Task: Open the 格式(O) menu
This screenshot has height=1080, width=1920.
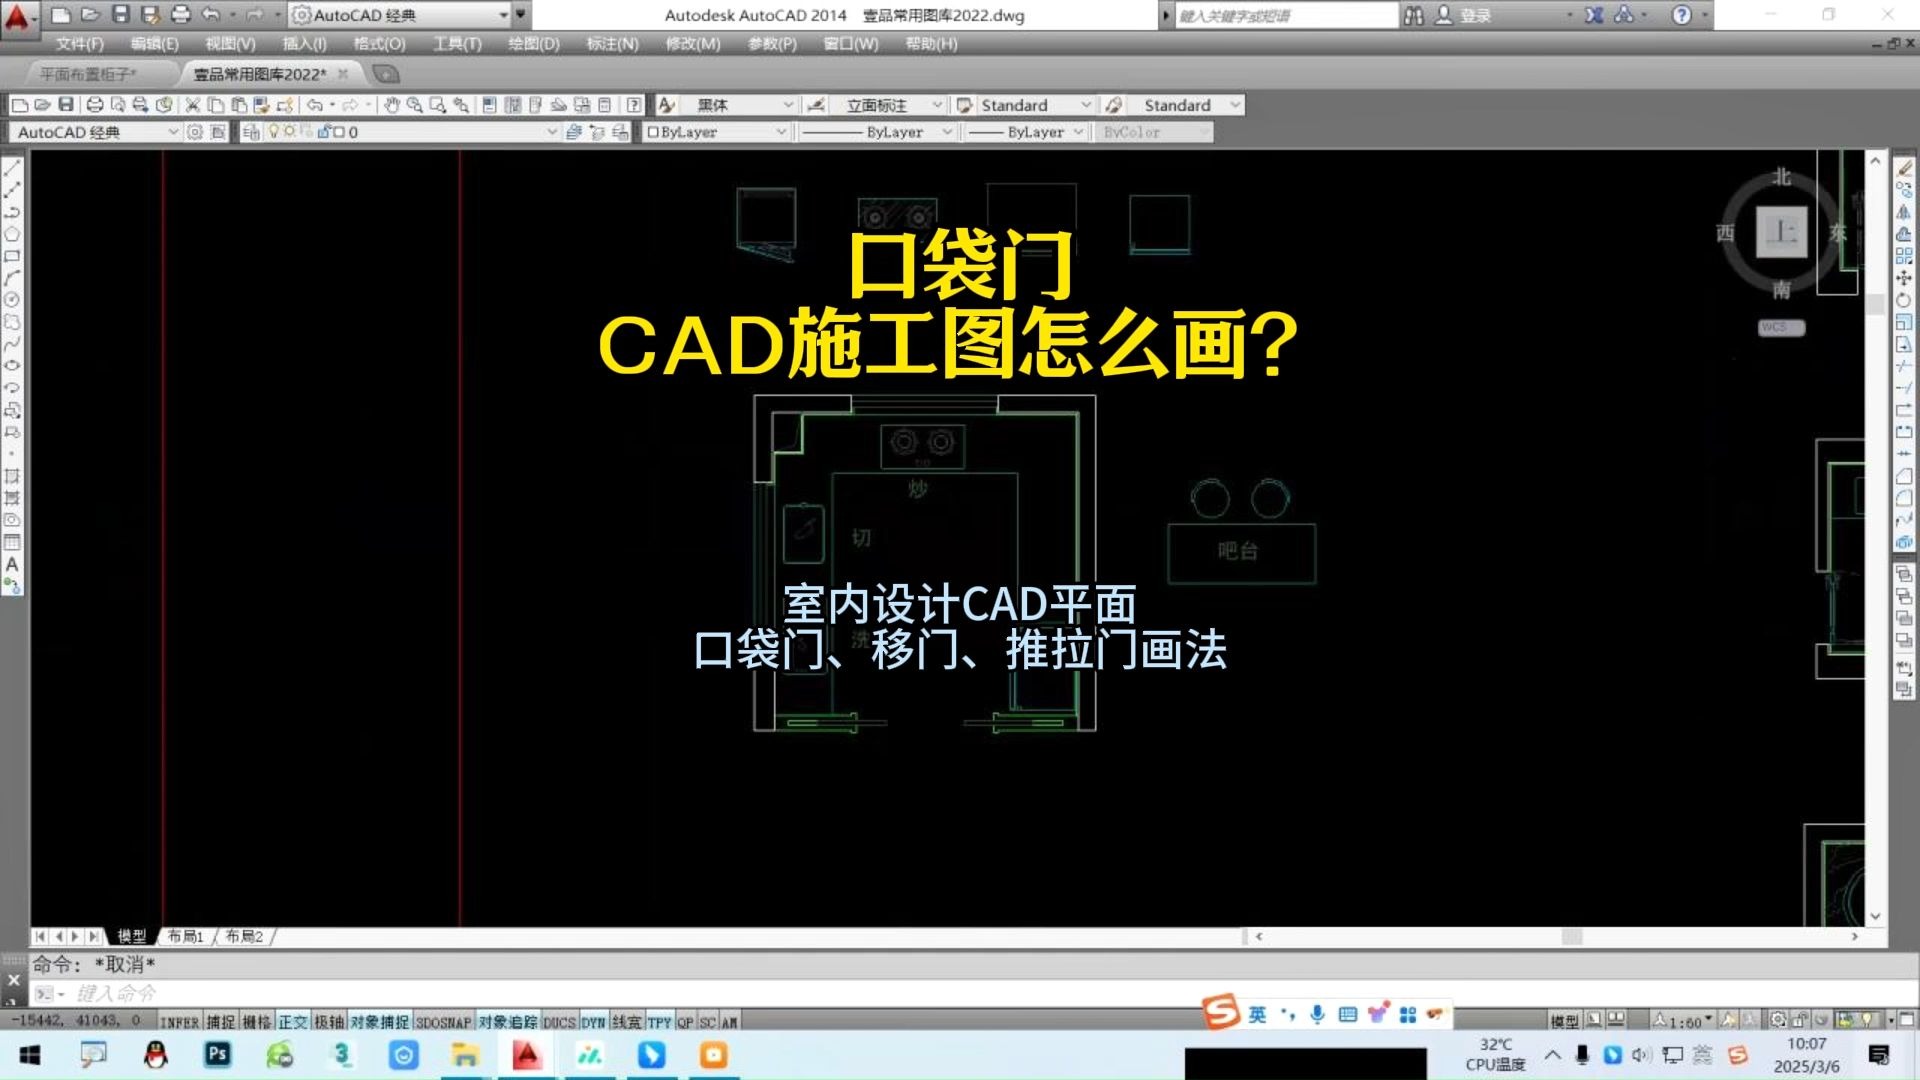Action: click(382, 43)
